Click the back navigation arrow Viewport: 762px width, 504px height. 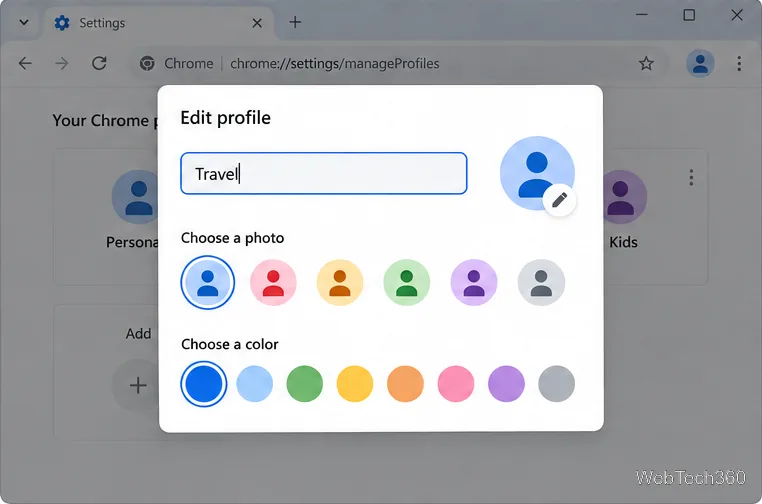pyautogui.click(x=25, y=63)
